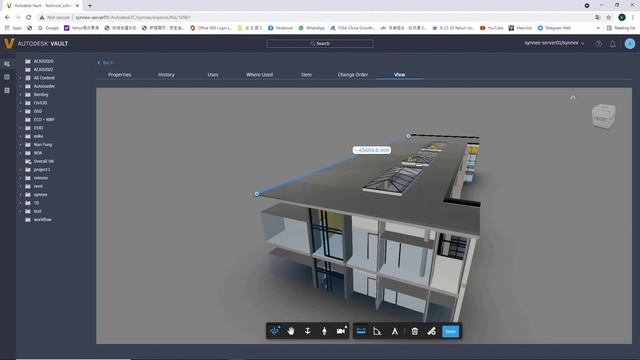
Task: Select the Angle measure tool
Action: 377,331
